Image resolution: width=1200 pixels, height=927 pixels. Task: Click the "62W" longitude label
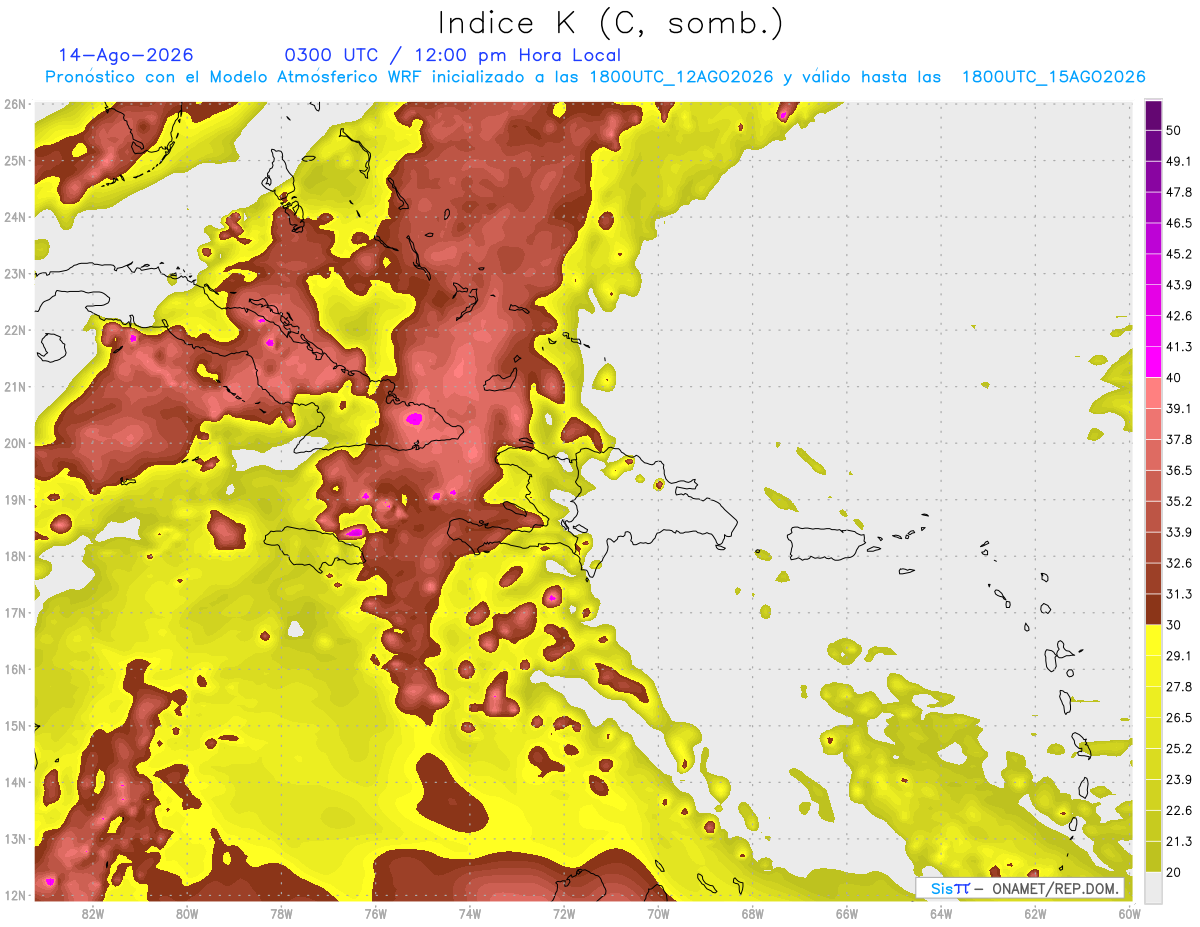(x=1036, y=914)
